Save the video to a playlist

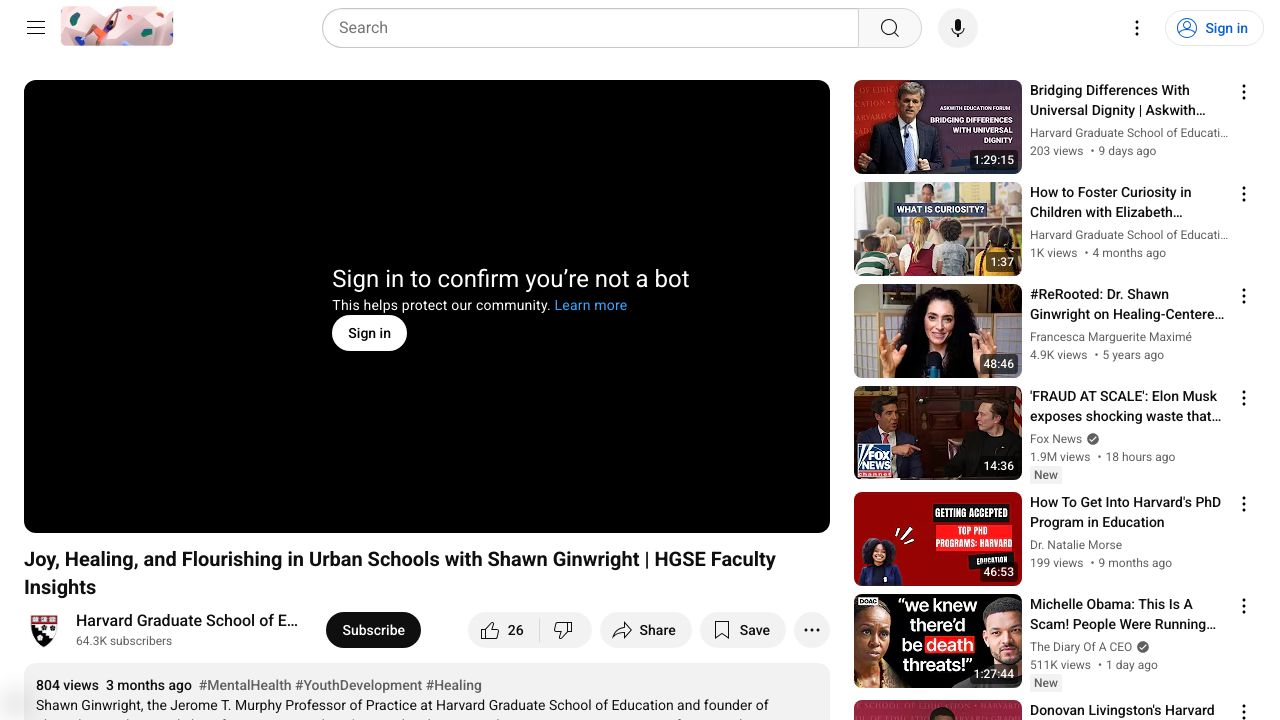tap(742, 630)
